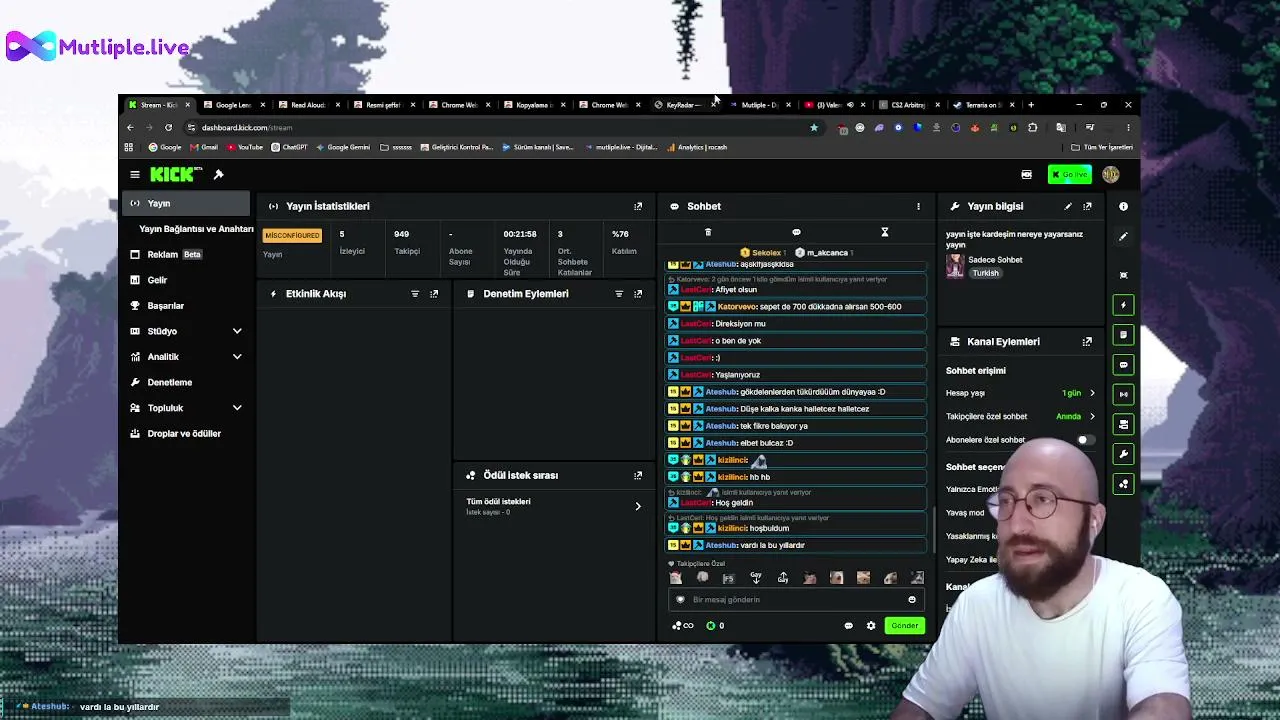Pop out the Kanal Eylemleri panel
Screen dimensions: 1280x720
coord(1087,342)
